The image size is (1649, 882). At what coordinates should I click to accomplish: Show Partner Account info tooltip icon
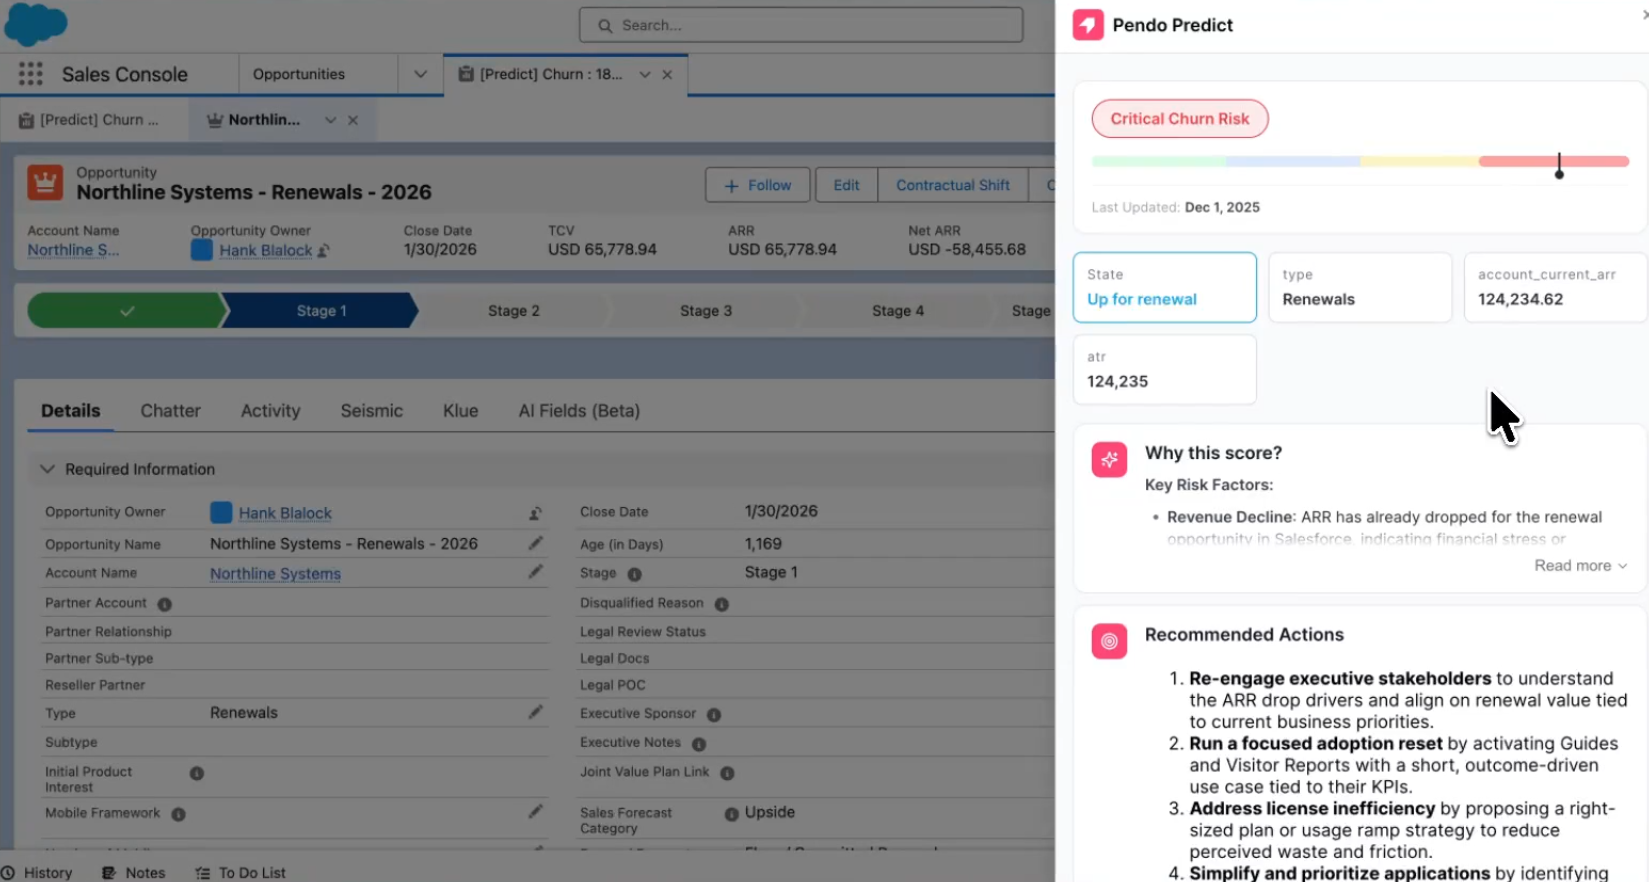pyautogui.click(x=165, y=604)
